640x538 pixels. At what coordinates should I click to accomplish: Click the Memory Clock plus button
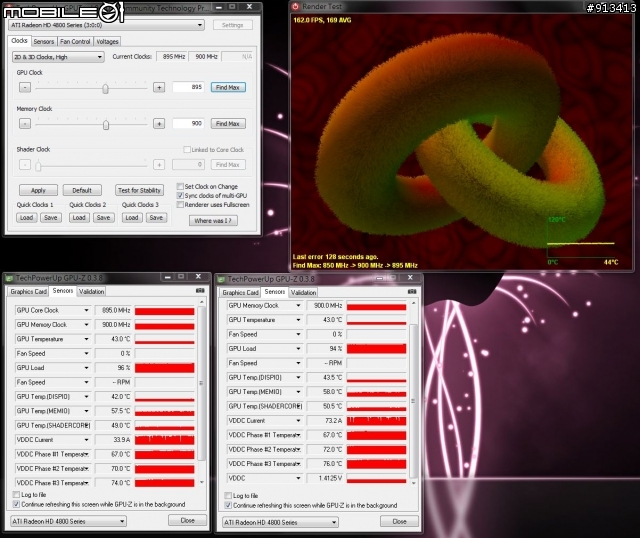pos(159,124)
